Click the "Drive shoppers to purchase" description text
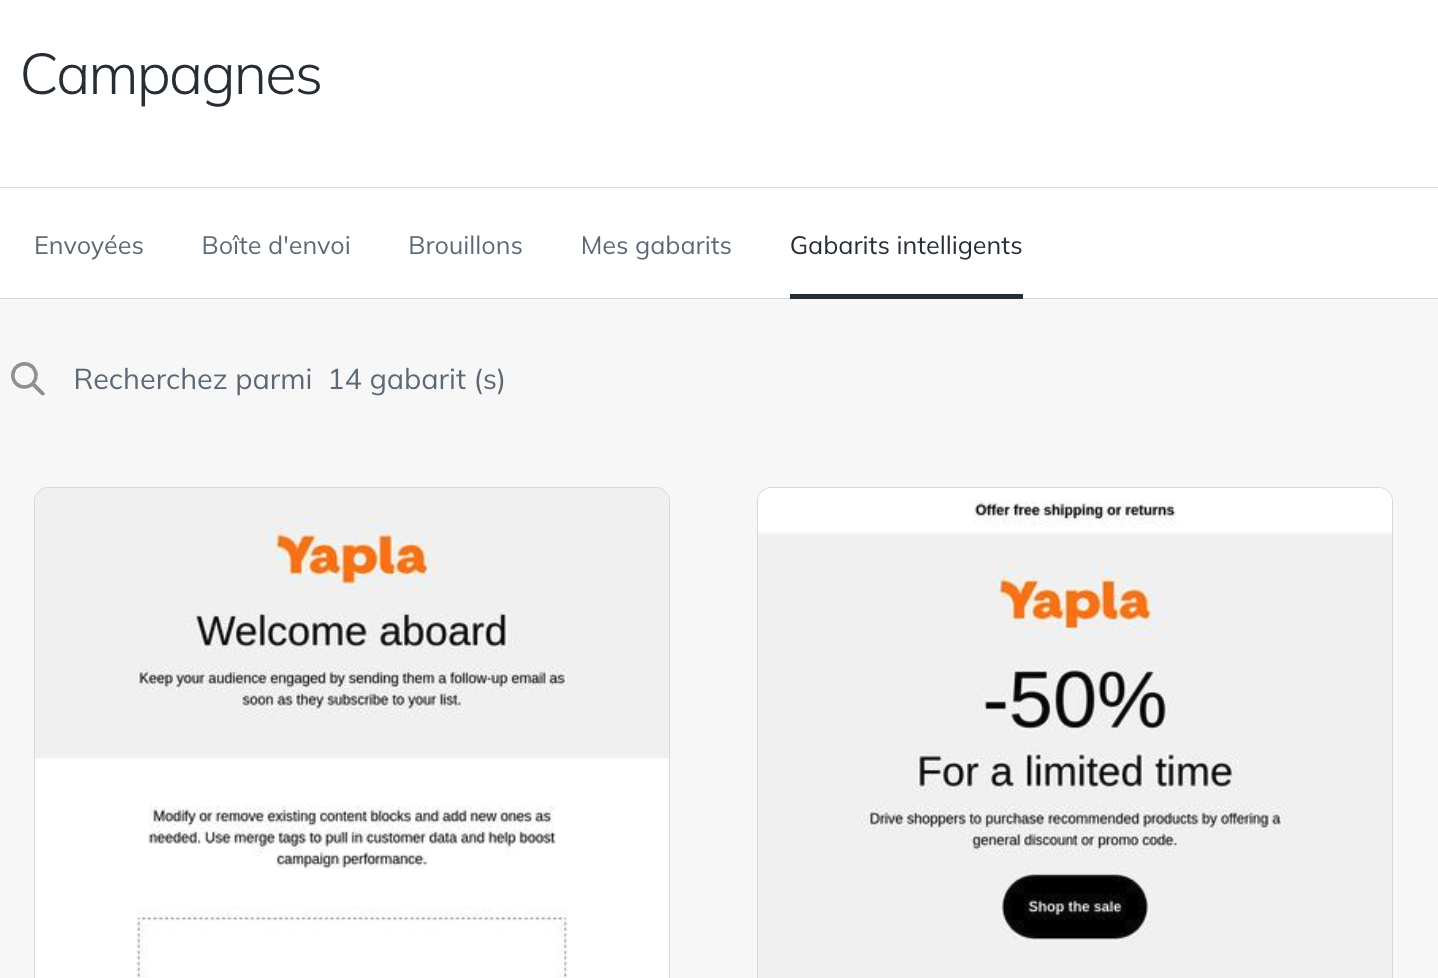Viewport: 1438px width, 978px height. coord(1075,829)
